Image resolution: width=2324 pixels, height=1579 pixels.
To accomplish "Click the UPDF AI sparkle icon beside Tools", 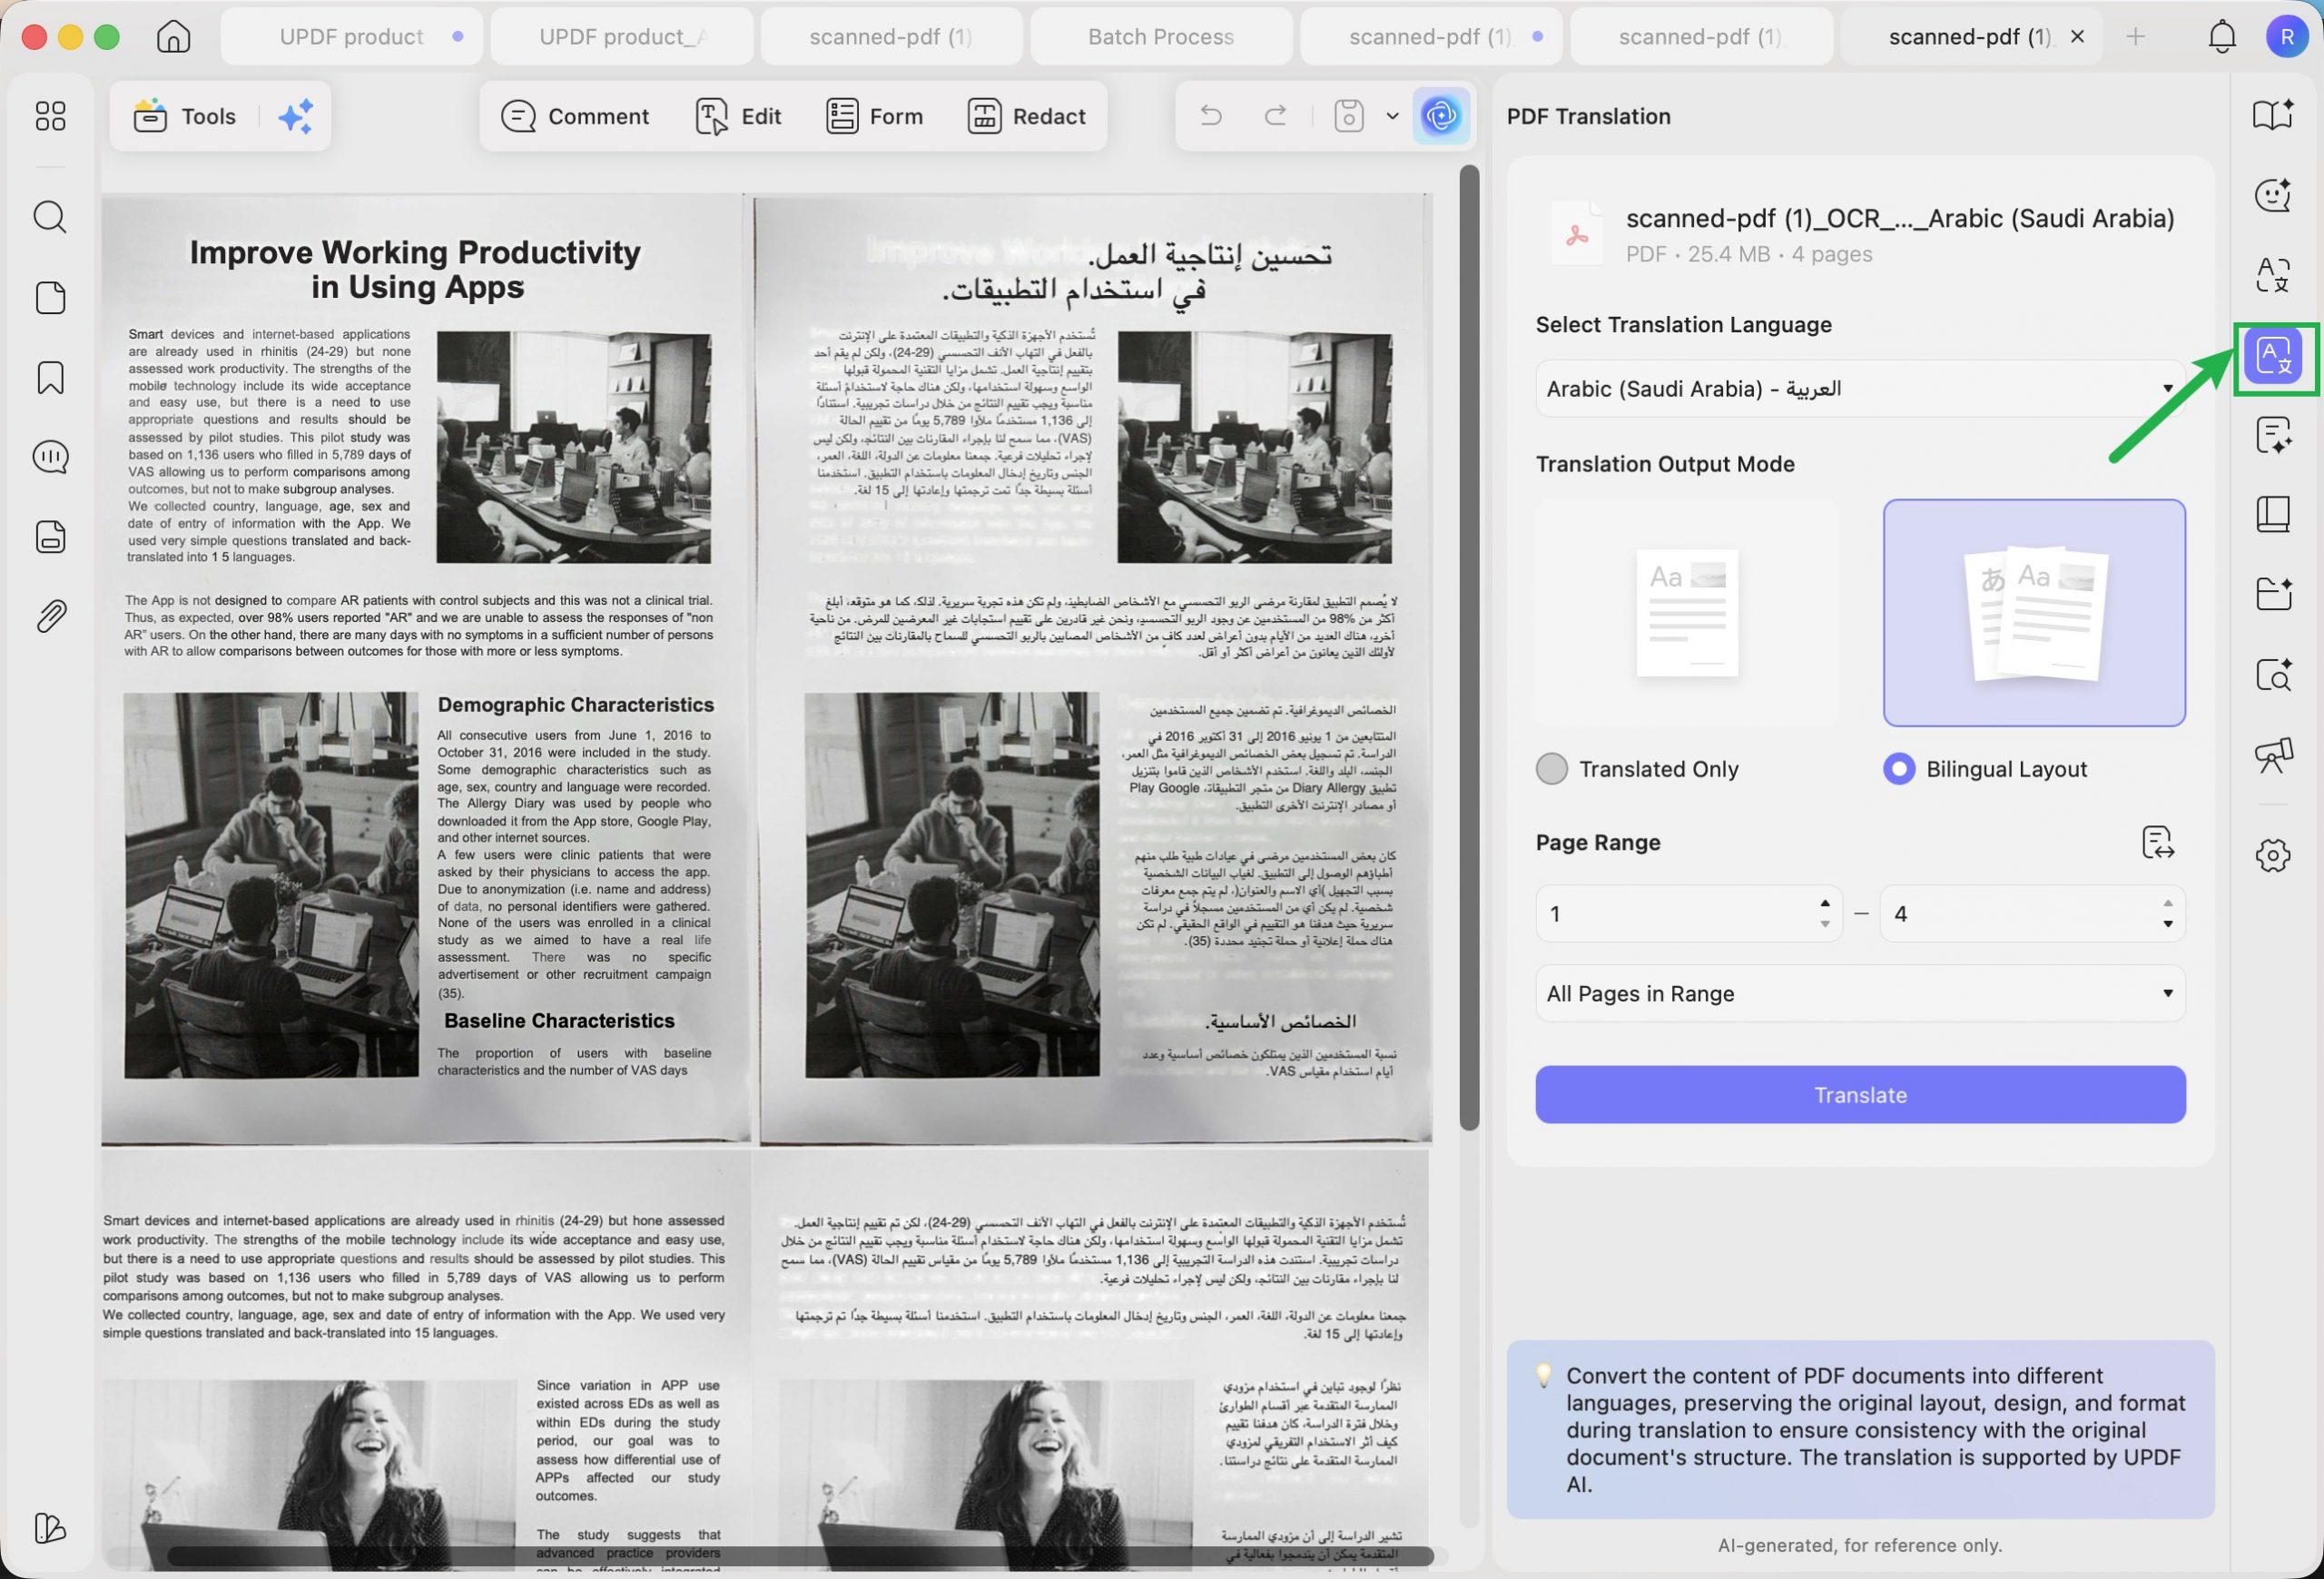I will (x=295, y=116).
